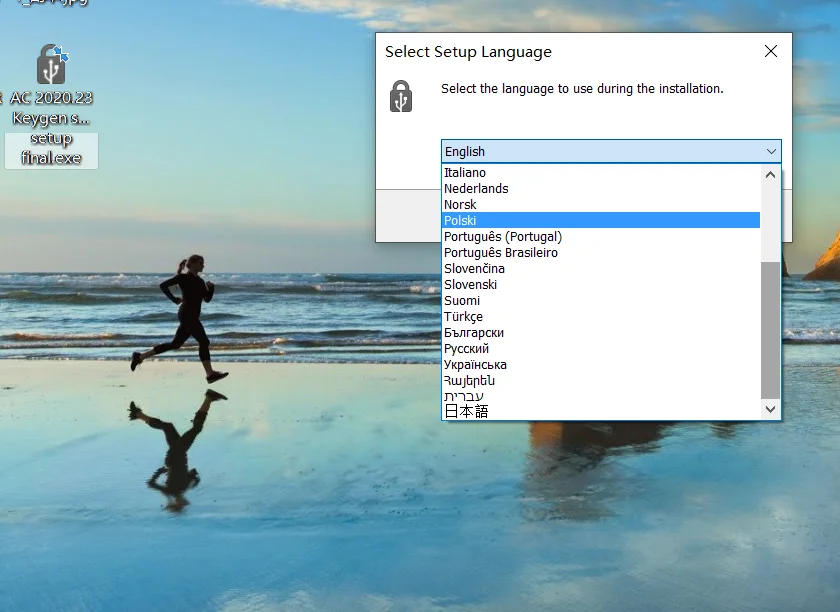Click the list scrollbar up arrow
Viewport: 840px width, 612px height.
click(x=770, y=175)
